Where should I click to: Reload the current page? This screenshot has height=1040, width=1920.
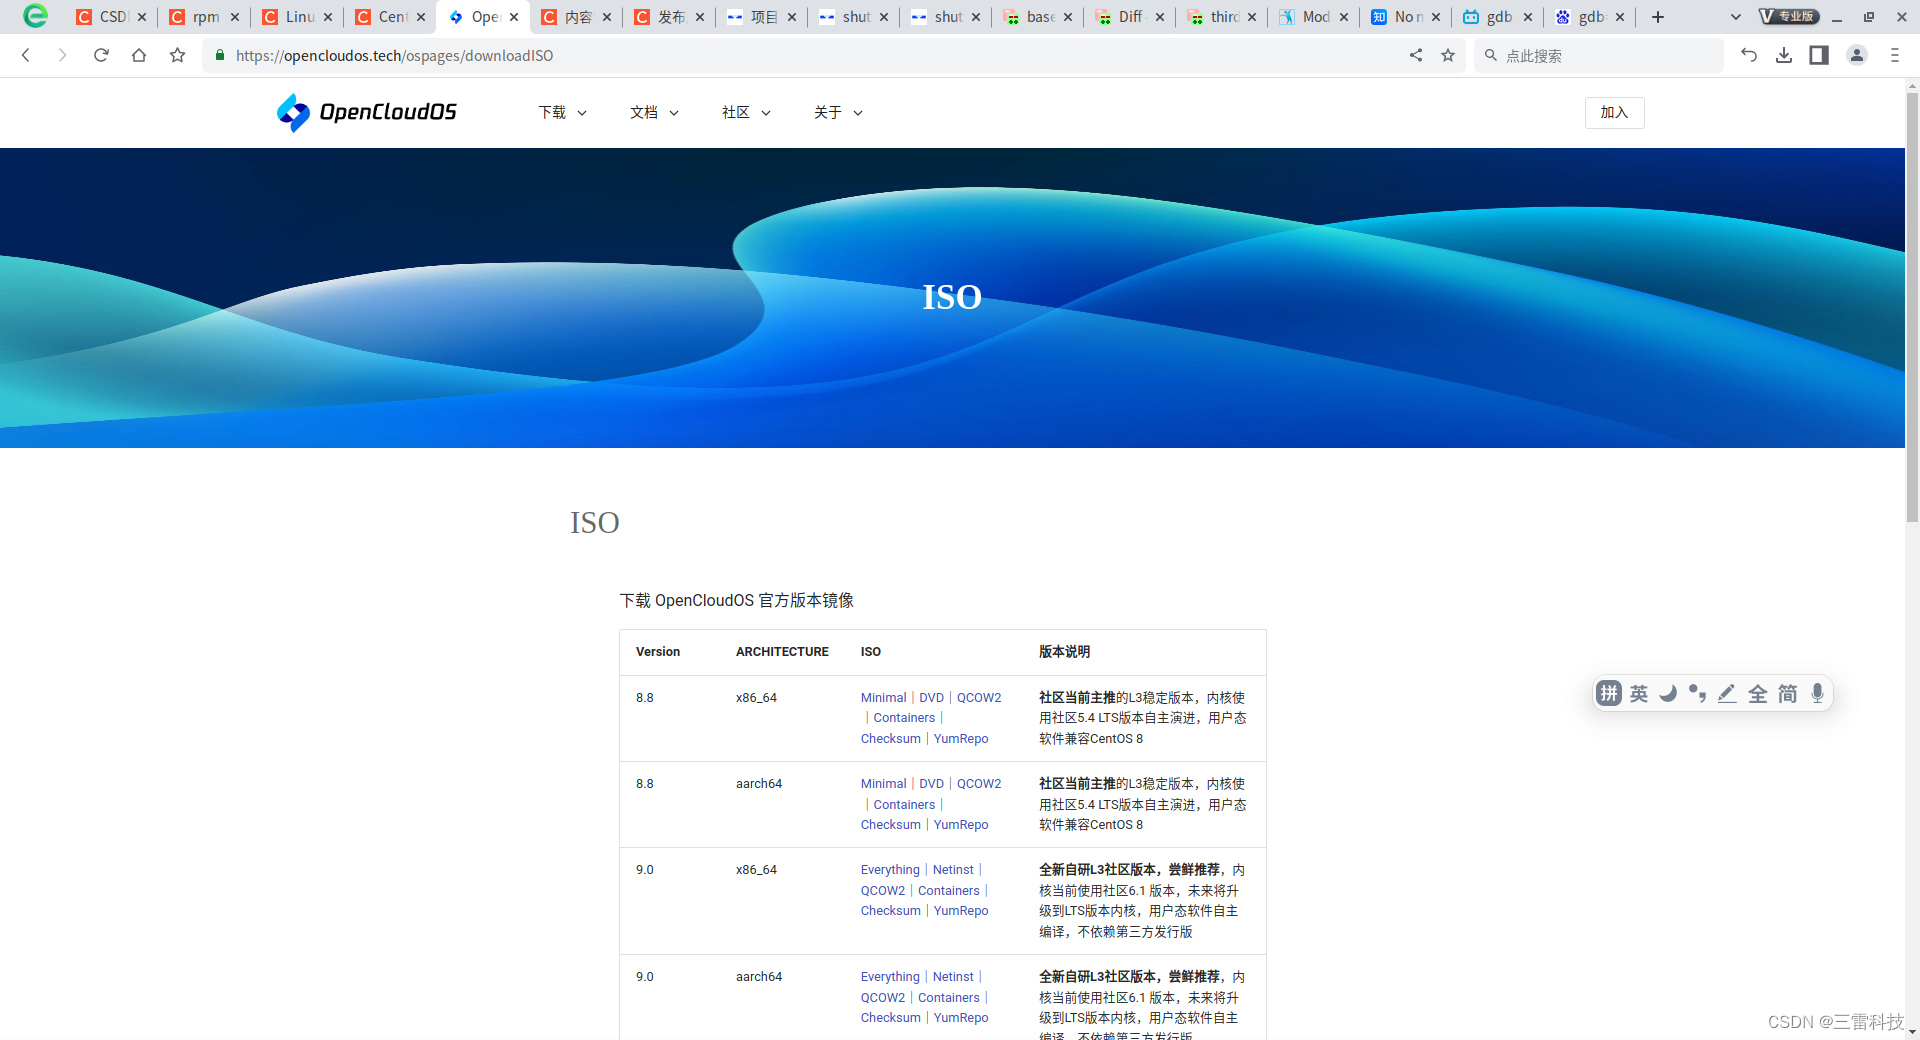point(101,55)
